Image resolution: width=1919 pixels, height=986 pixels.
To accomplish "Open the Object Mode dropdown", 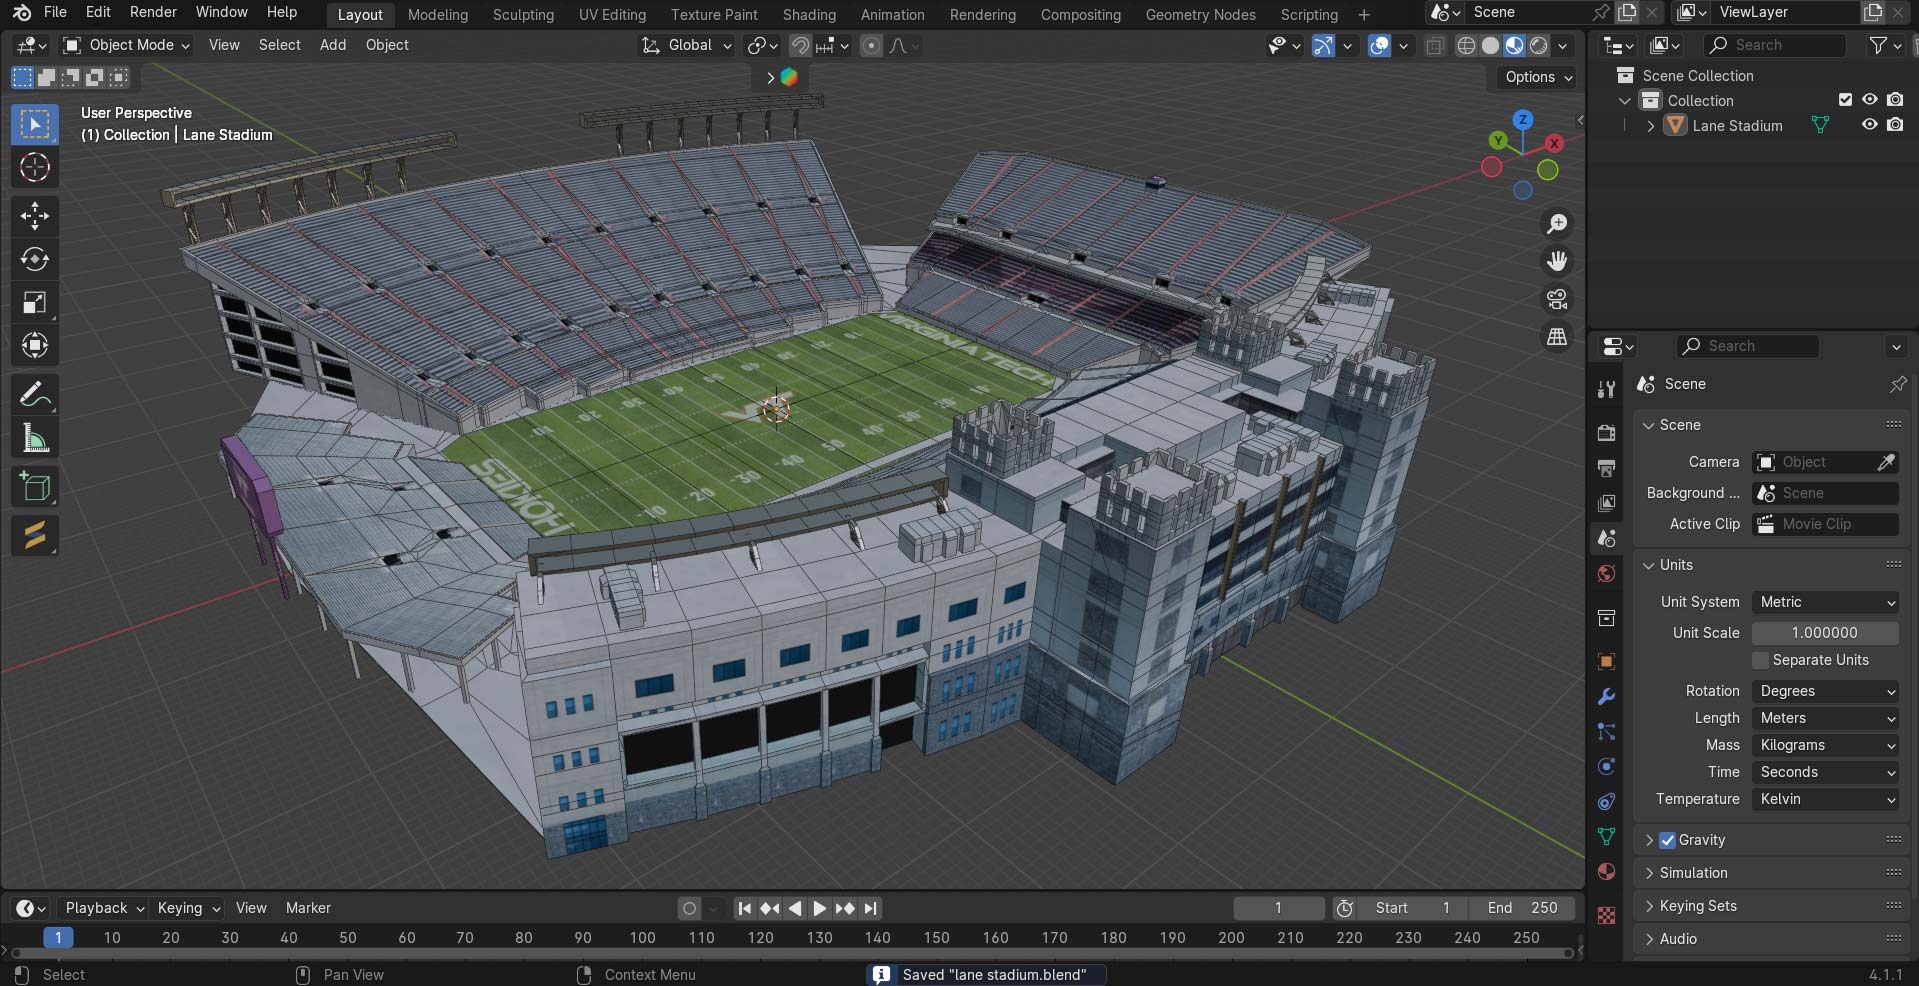I will click(x=126, y=45).
